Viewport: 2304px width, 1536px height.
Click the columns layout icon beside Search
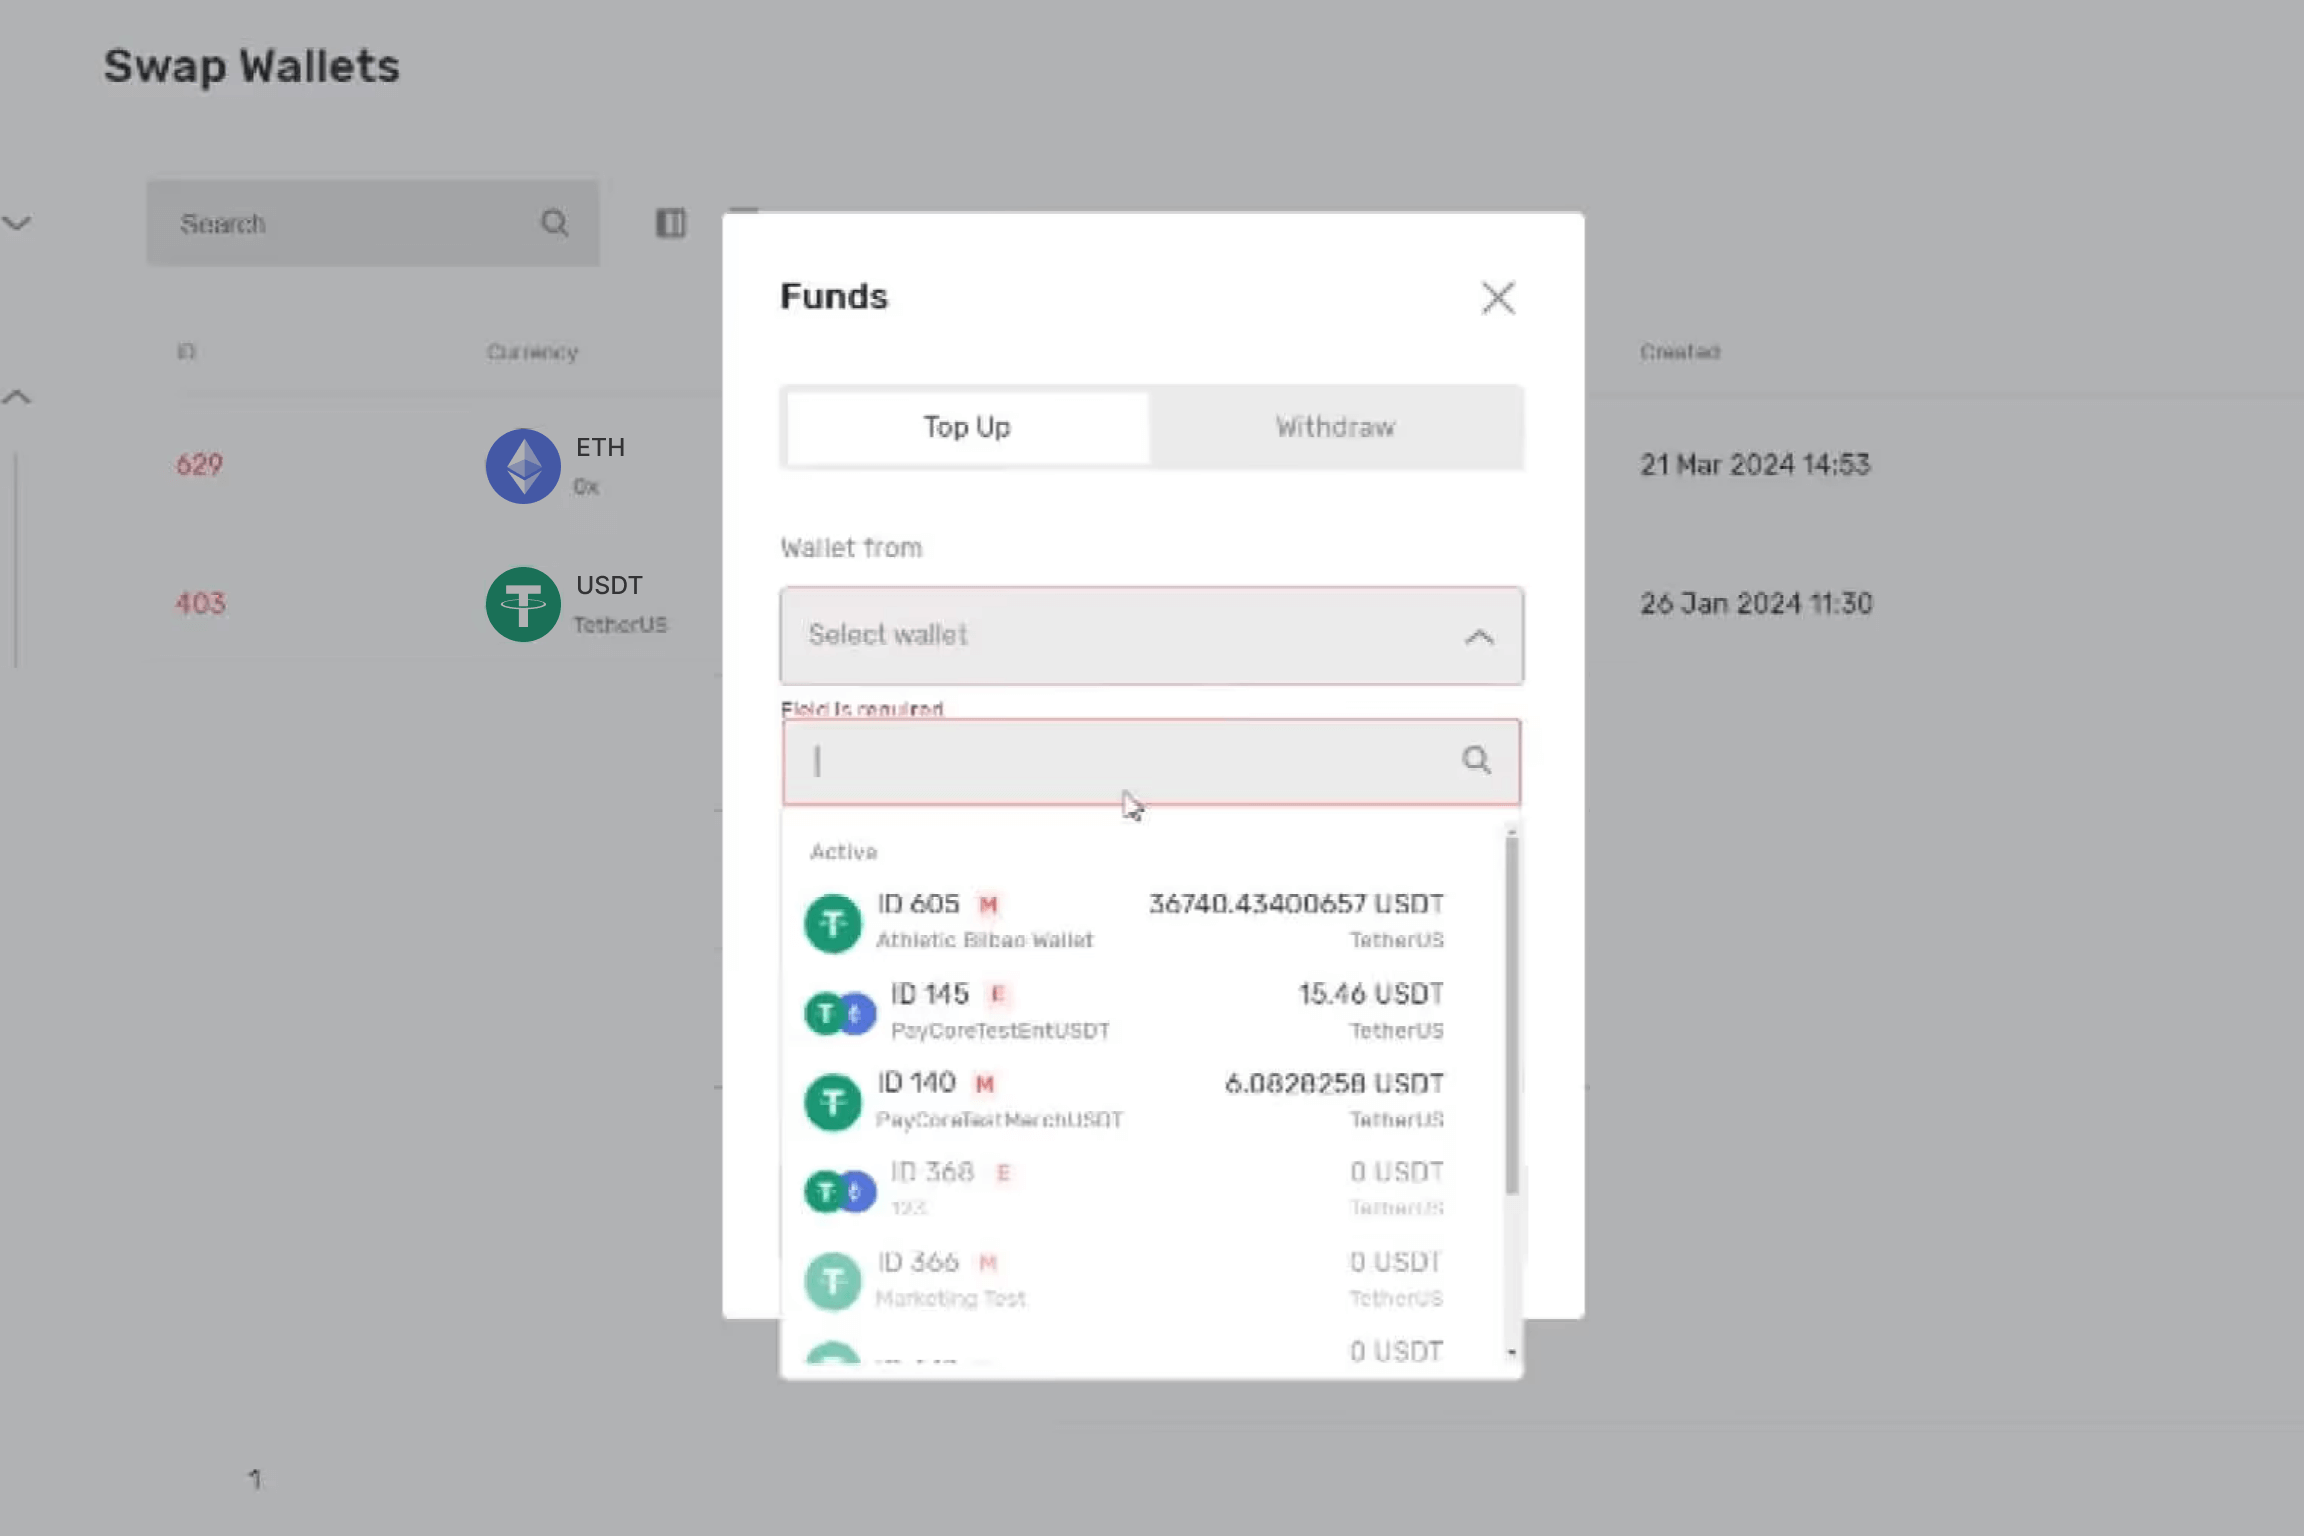(670, 223)
